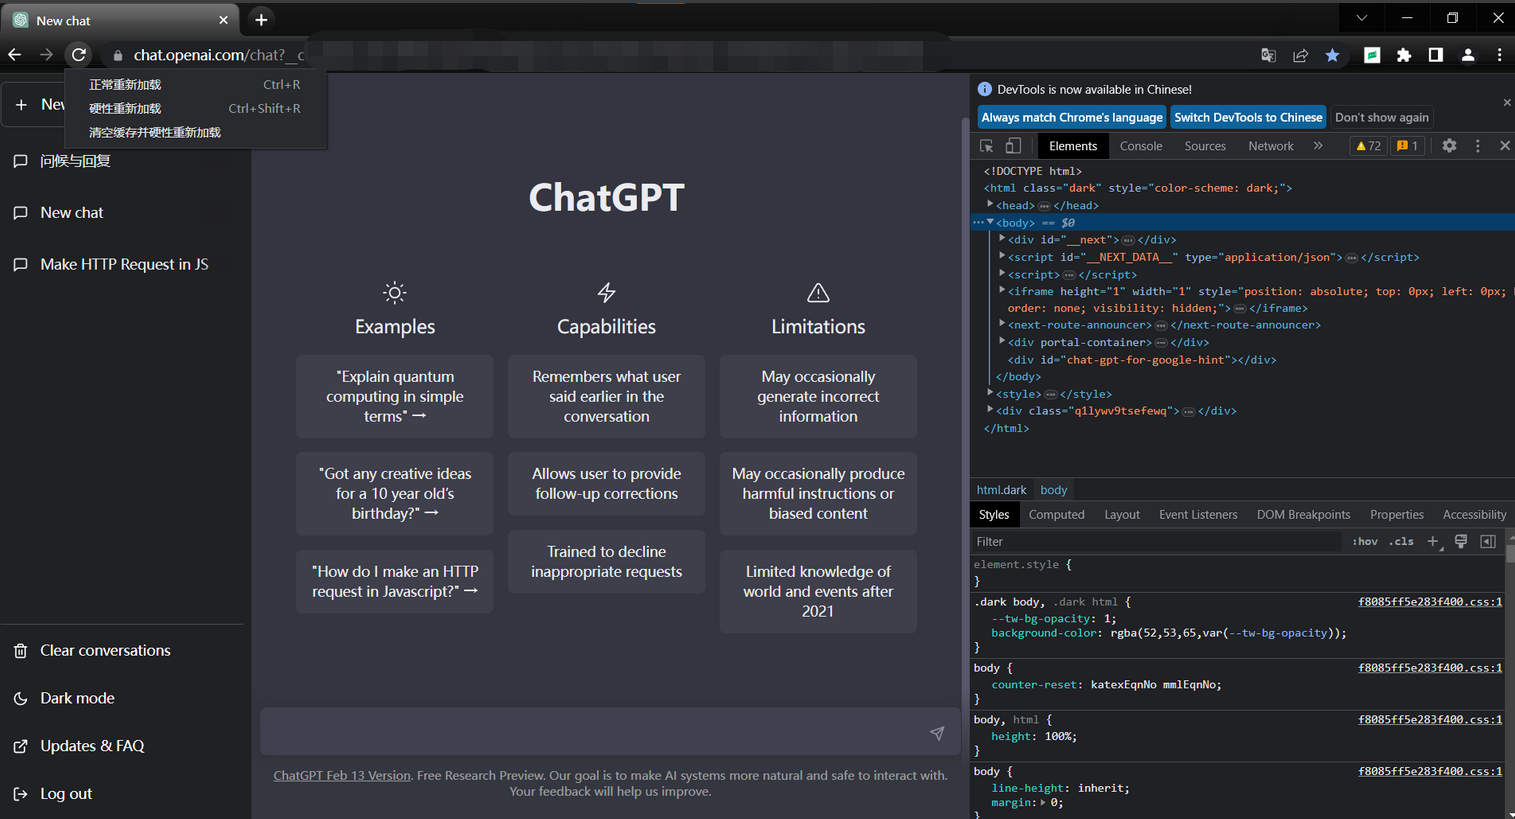Click the browser back arrow
This screenshot has width=1515, height=819.
(x=14, y=55)
